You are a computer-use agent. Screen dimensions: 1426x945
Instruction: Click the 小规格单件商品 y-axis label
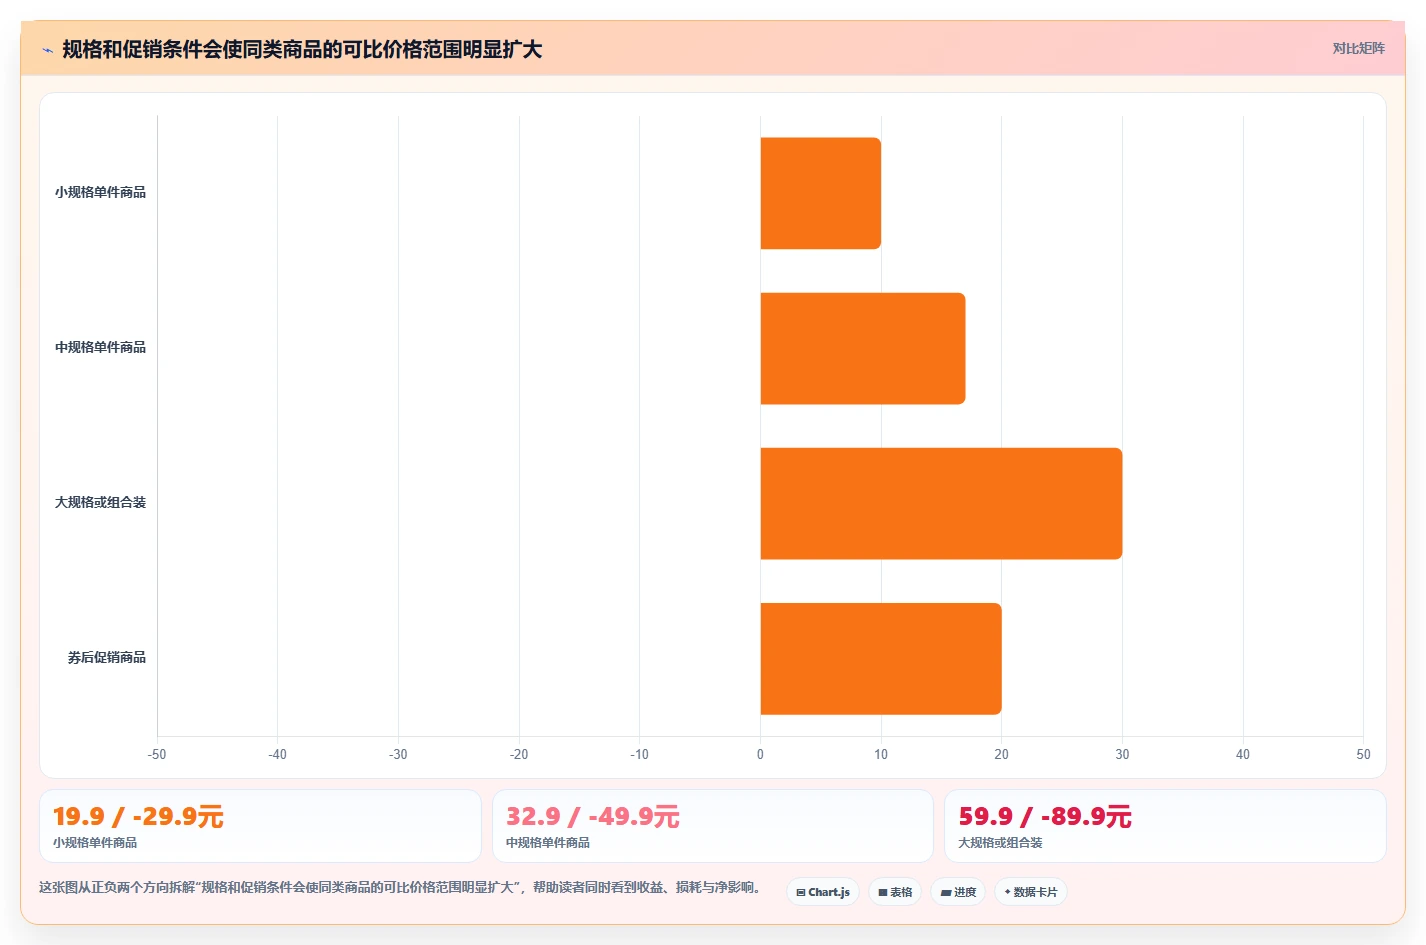(100, 192)
